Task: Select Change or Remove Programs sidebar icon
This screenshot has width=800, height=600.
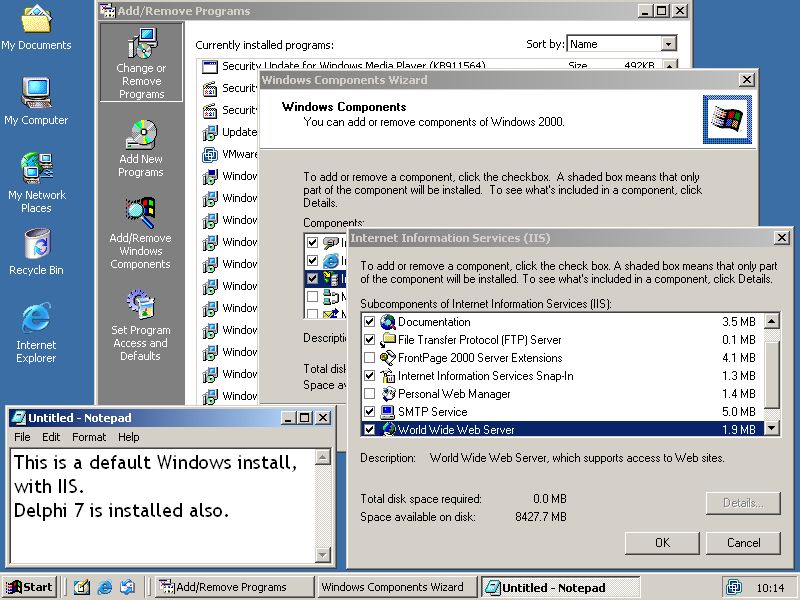Action: 141,62
